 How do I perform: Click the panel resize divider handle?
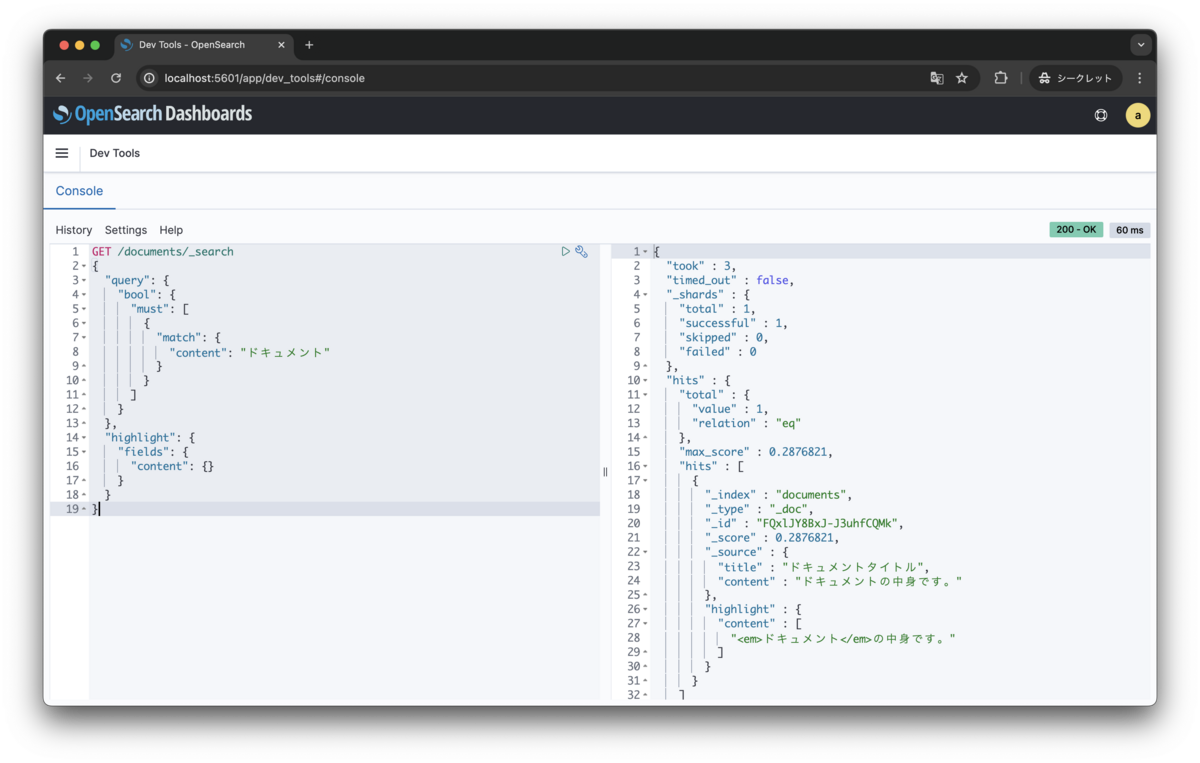click(605, 471)
